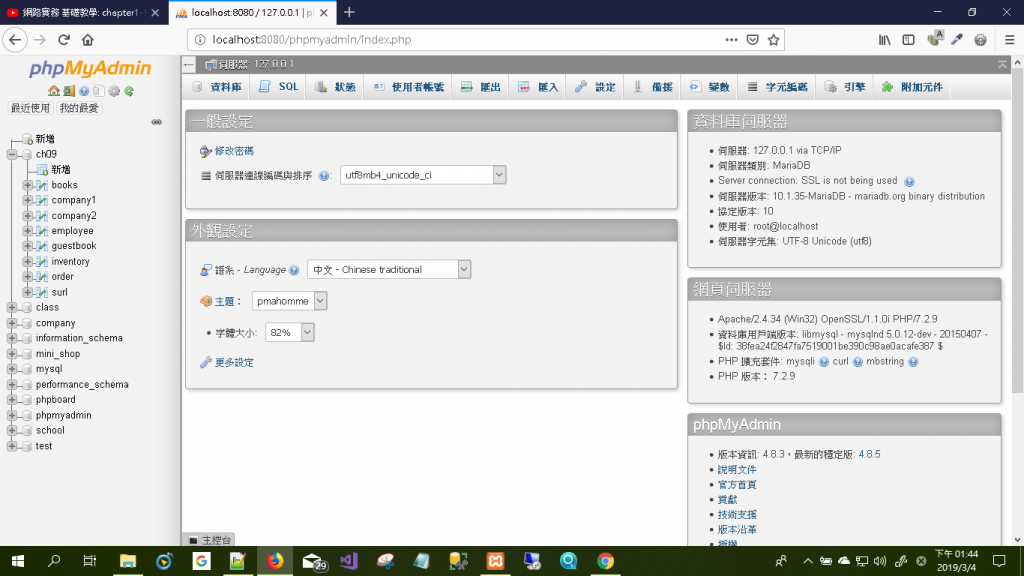Open the 匯入 (Import) tab
Viewport: 1024px width, 576px height.
click(538, 87)
